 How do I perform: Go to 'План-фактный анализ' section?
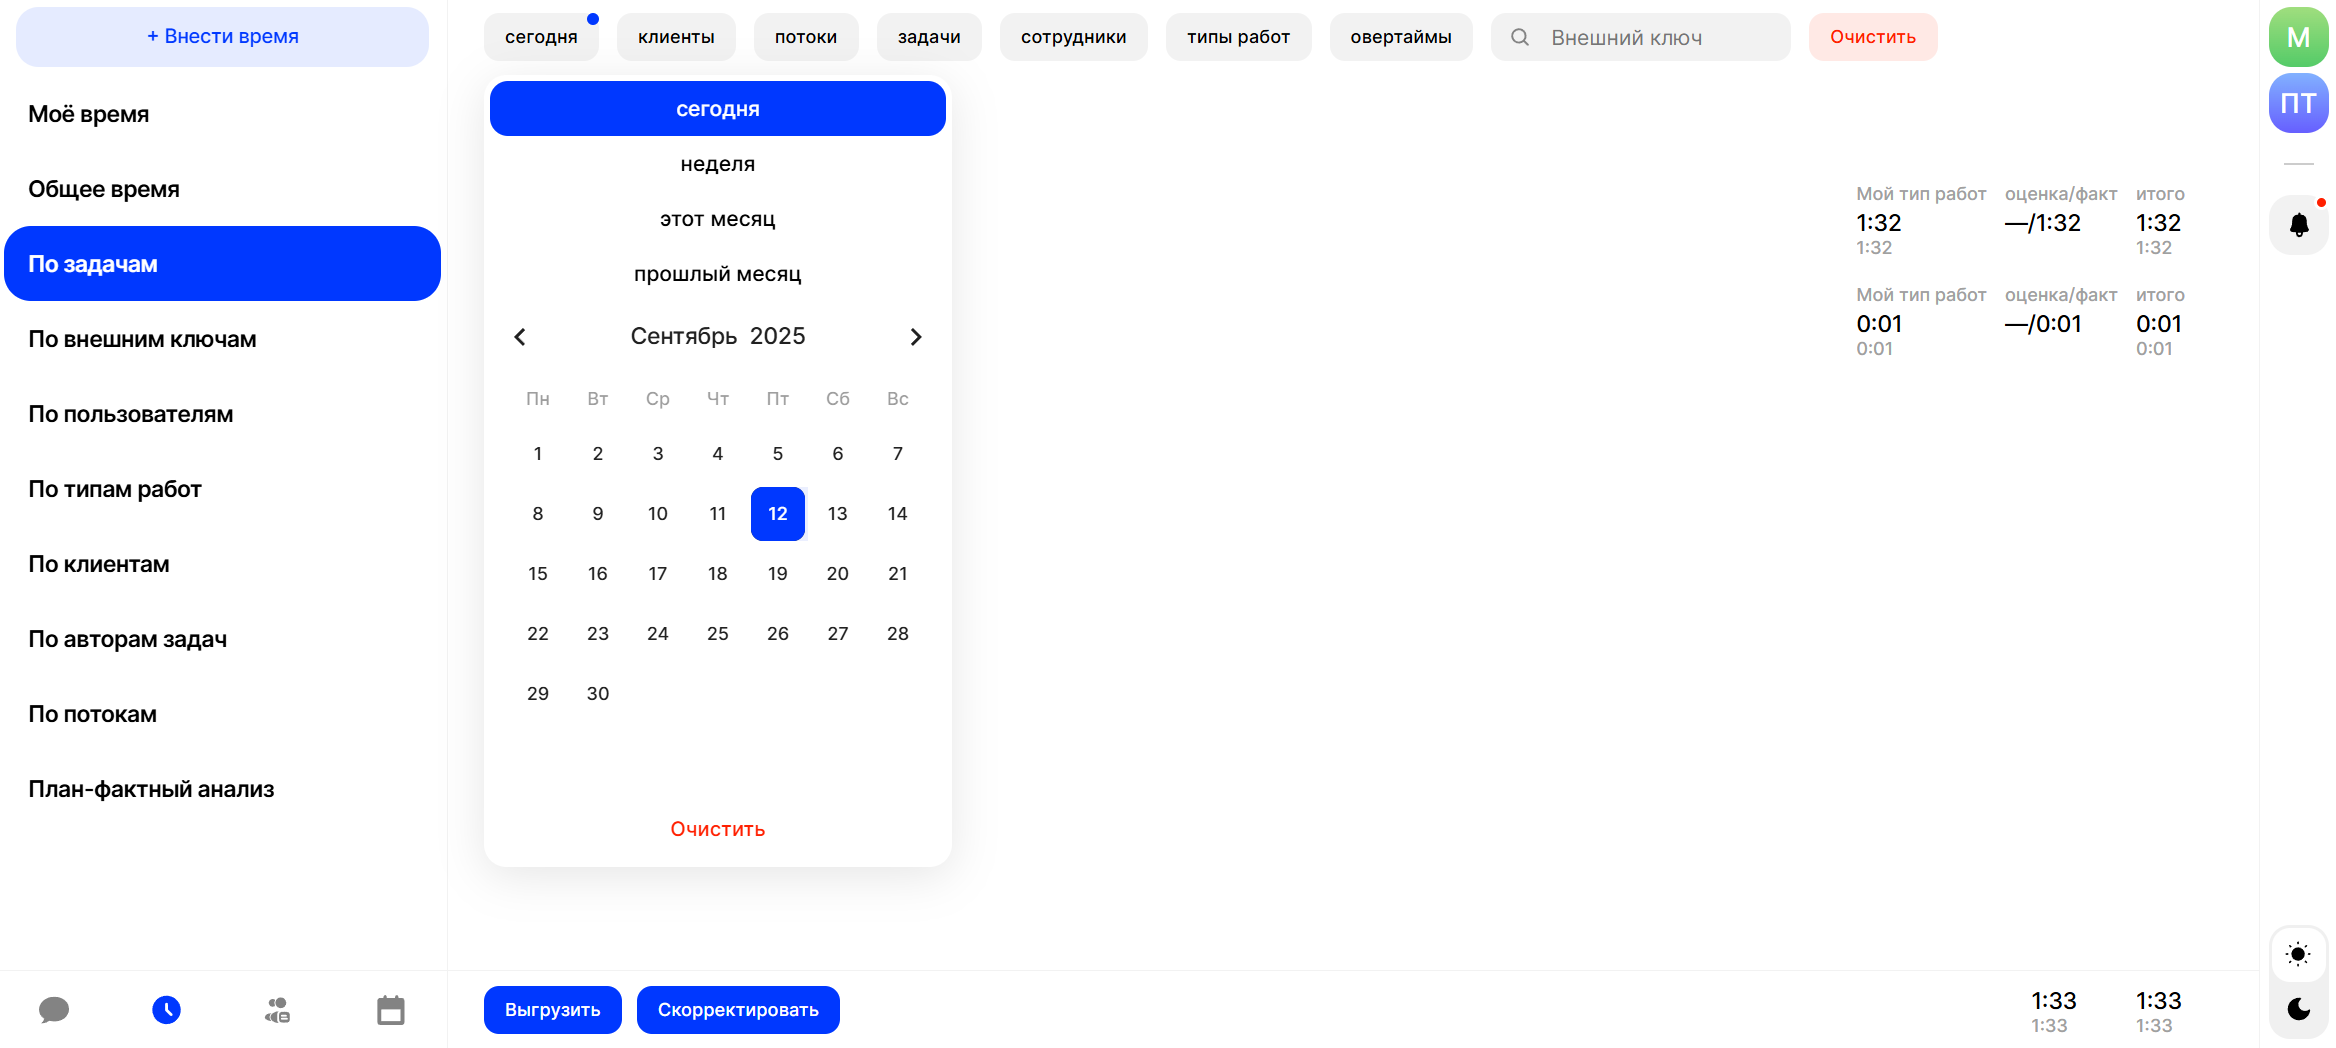[x=151, y=789]
